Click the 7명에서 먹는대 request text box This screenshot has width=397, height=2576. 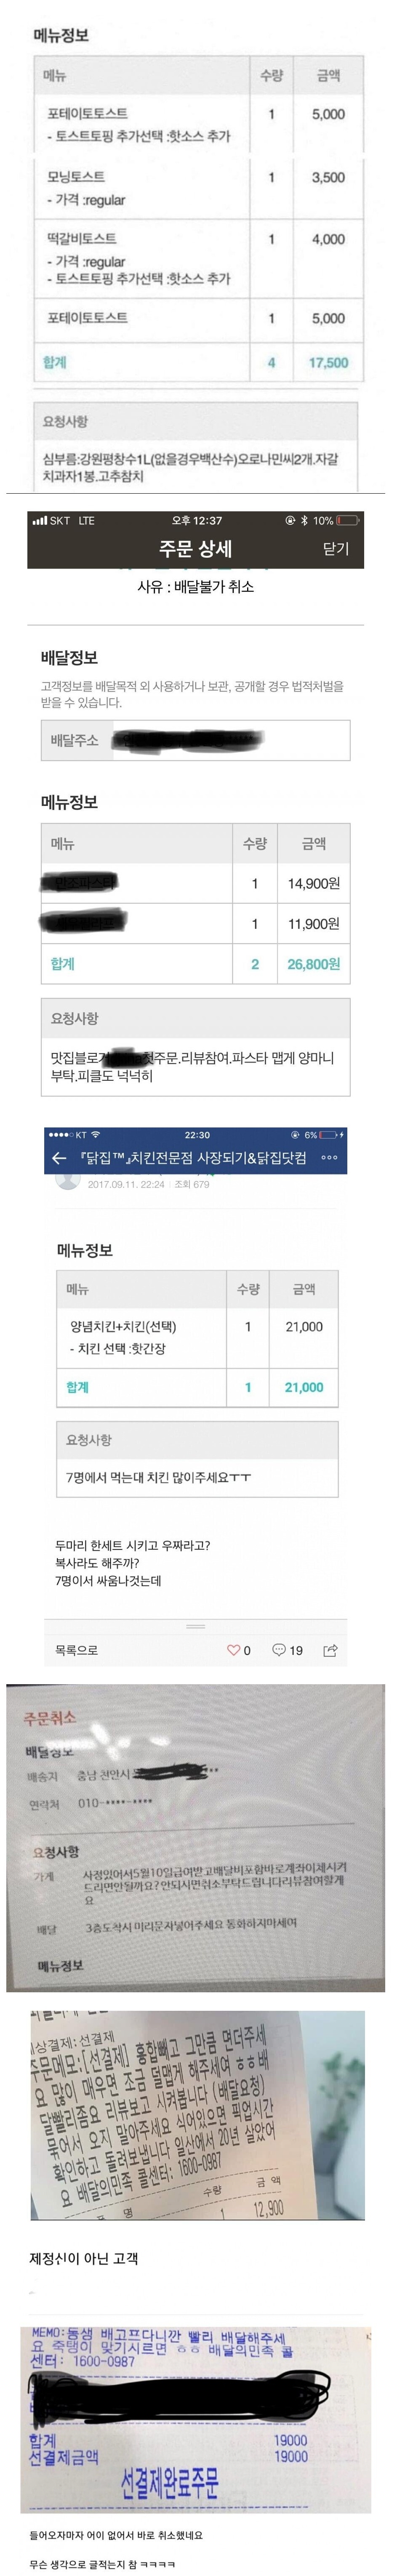point(197,1477)
